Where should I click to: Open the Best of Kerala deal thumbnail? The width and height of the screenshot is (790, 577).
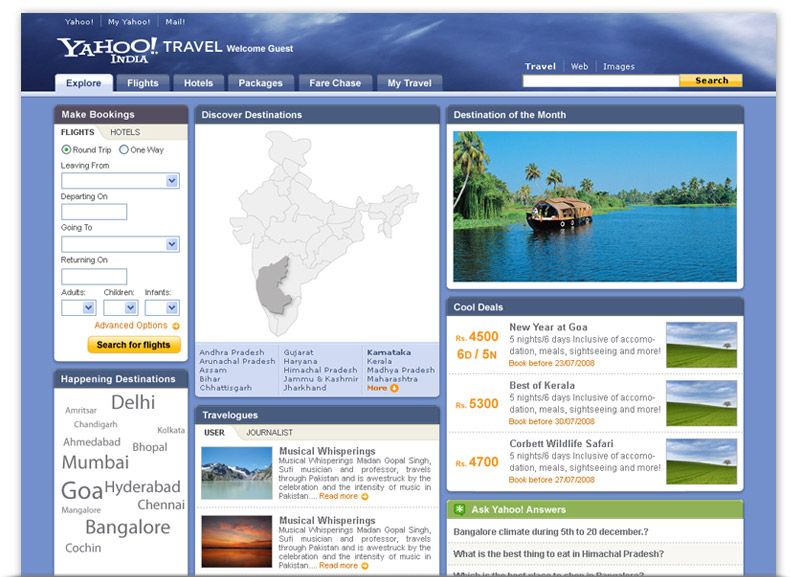pos(701,403)
